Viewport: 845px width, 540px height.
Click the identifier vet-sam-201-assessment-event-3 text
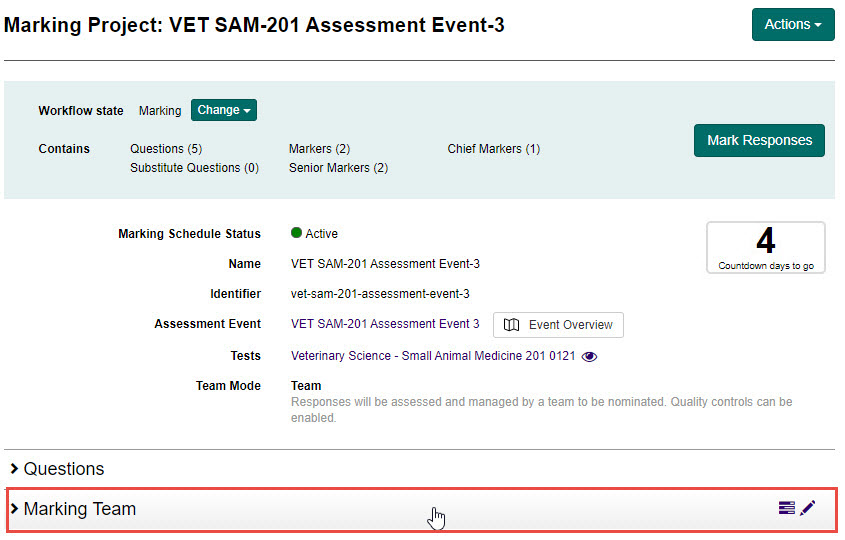(380, 294)
